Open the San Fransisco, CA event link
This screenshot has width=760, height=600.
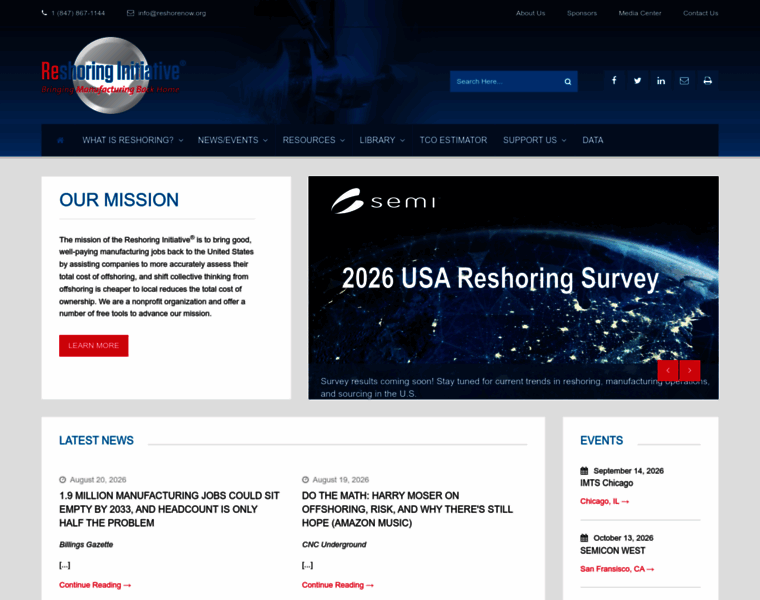(x=617, y=569)
